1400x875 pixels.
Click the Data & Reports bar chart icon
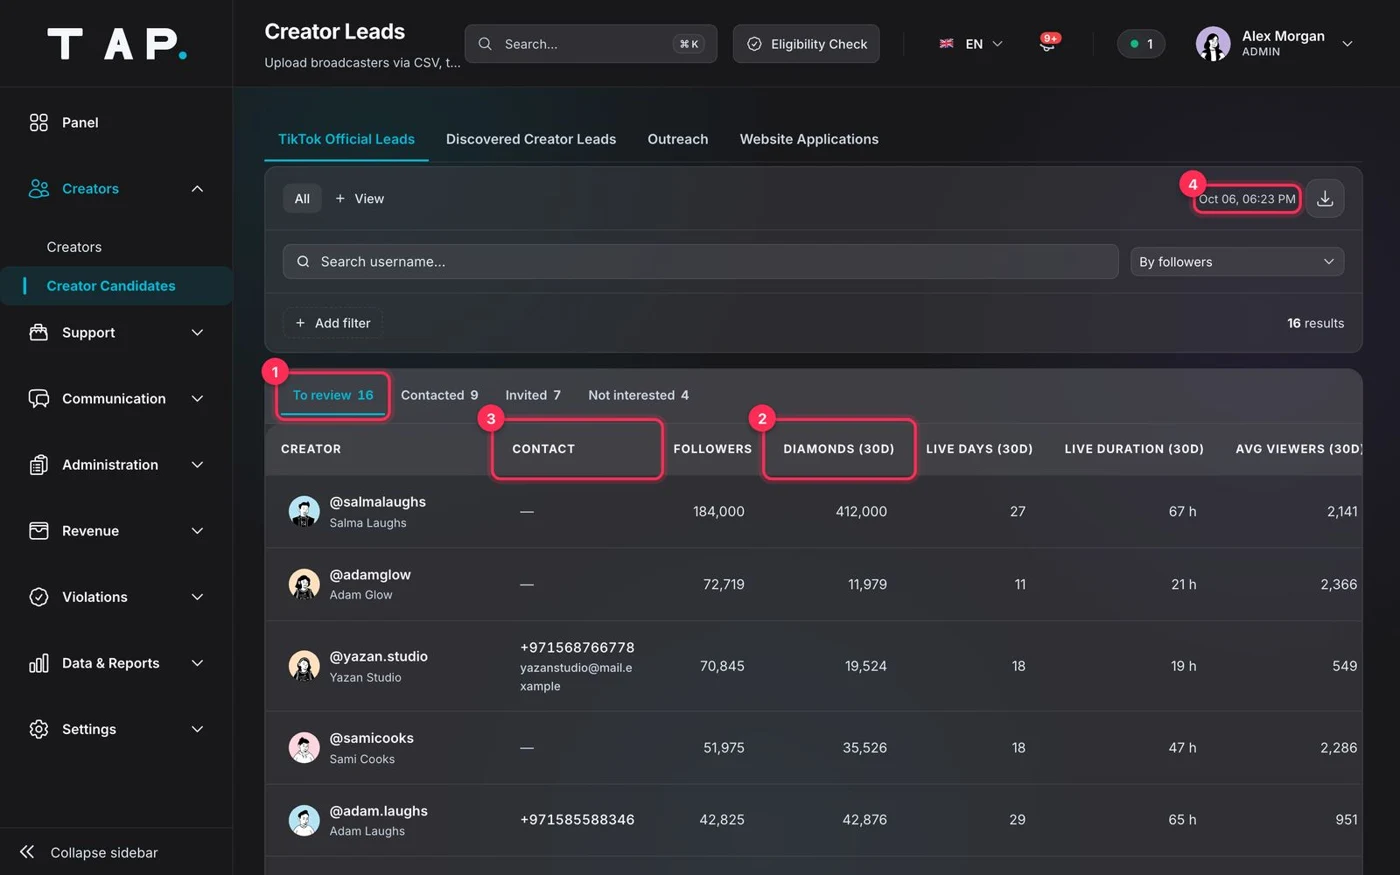(x=39, y=662)
